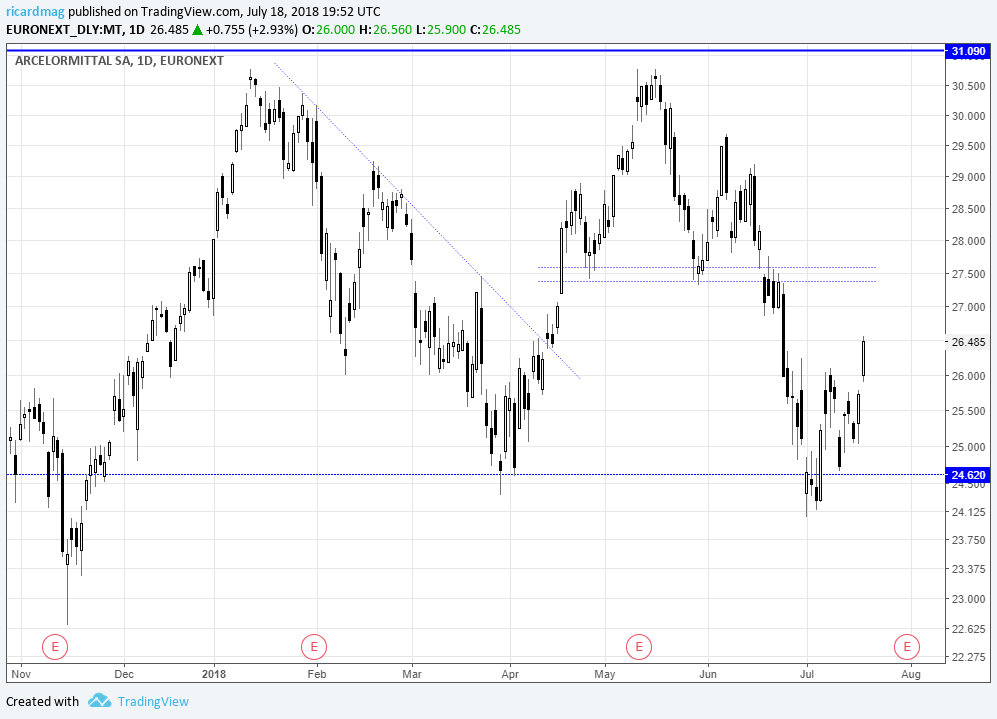The image size is (997, 719).
Task: Click the 23.750 price axis label
Action: (x=968, y=540)
